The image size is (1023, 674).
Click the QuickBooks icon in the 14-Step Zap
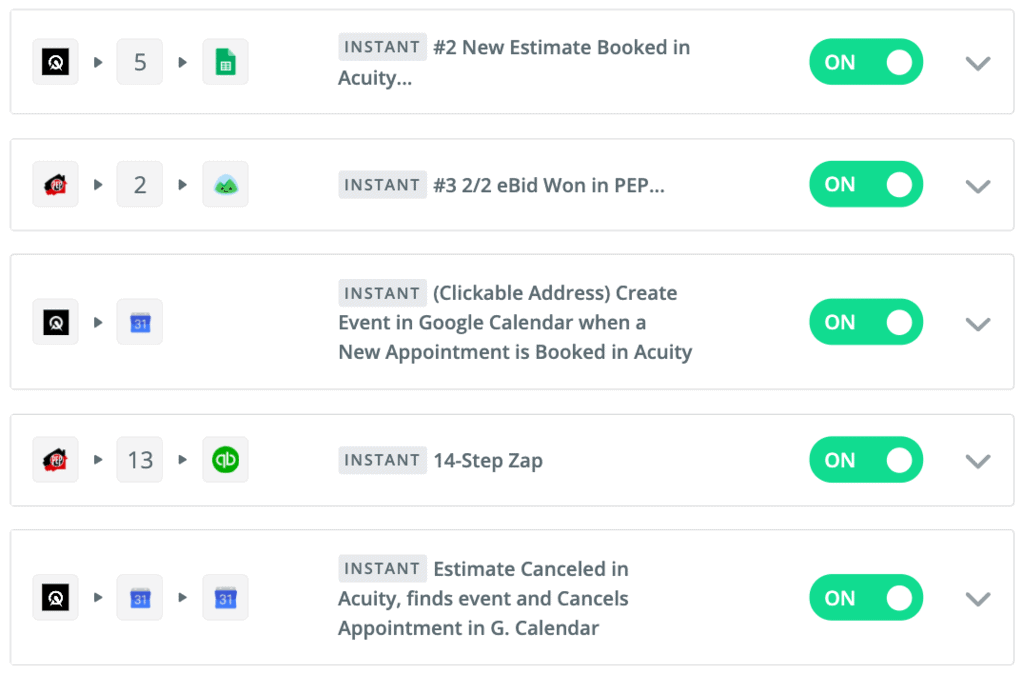click(225, 459)
